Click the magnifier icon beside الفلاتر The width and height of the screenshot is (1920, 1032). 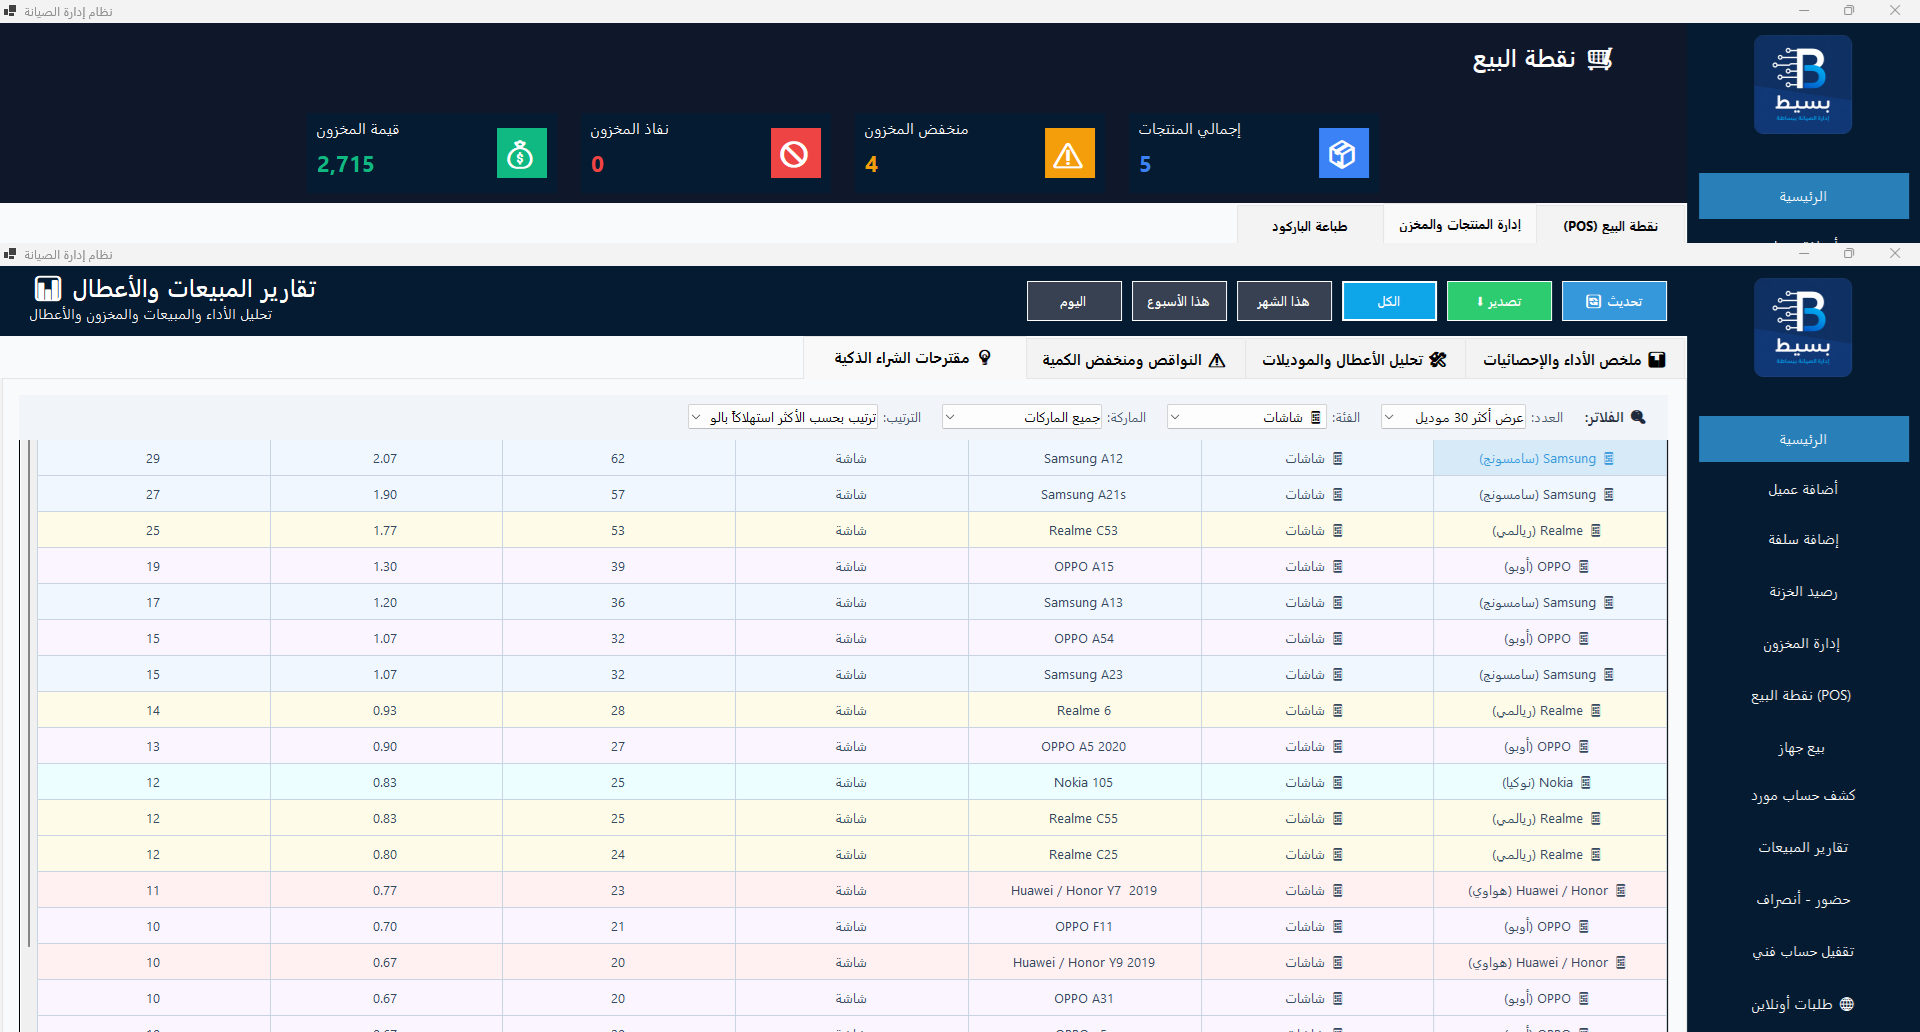click(1638, 417)
